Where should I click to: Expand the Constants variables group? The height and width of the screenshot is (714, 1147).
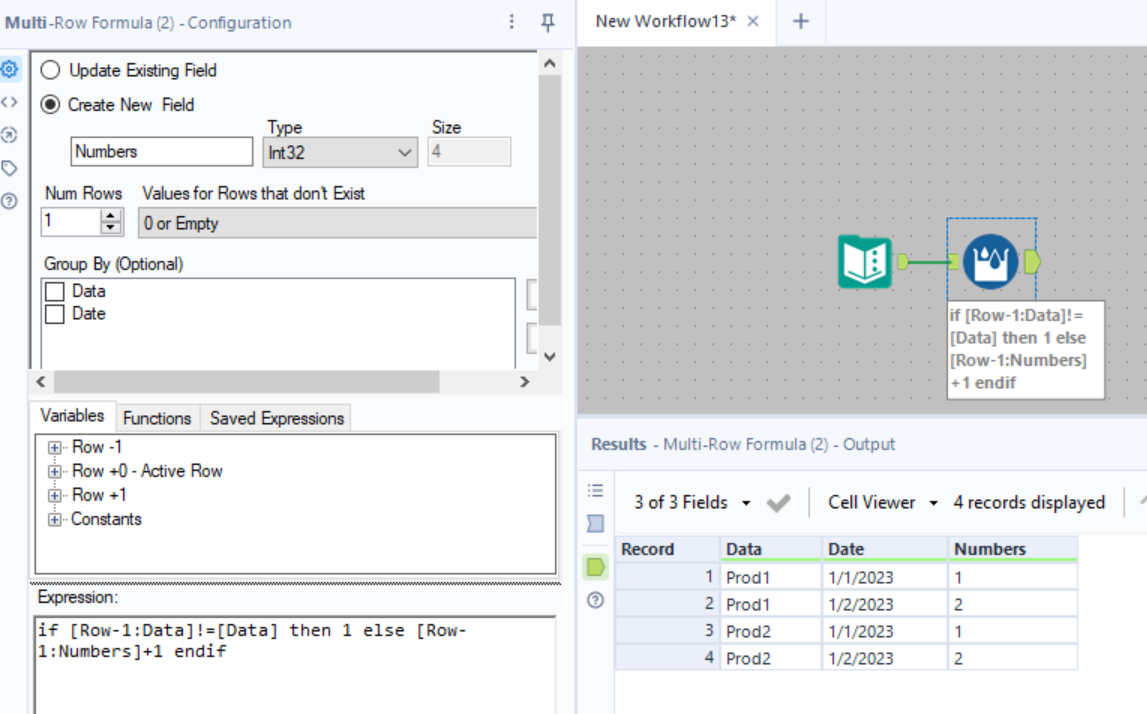(55, 519)
